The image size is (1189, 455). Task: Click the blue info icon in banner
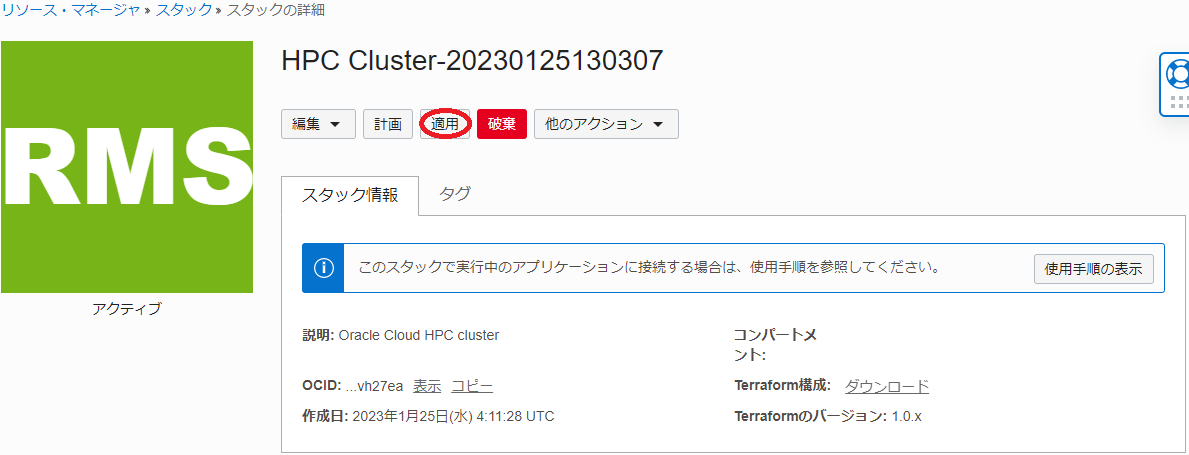point(323,268)
